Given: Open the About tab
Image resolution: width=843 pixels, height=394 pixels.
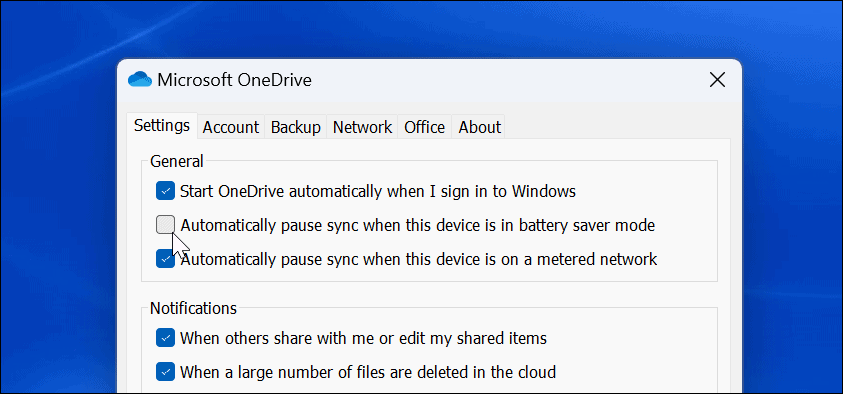Looking at the screenshot, I should click(480, 127).
